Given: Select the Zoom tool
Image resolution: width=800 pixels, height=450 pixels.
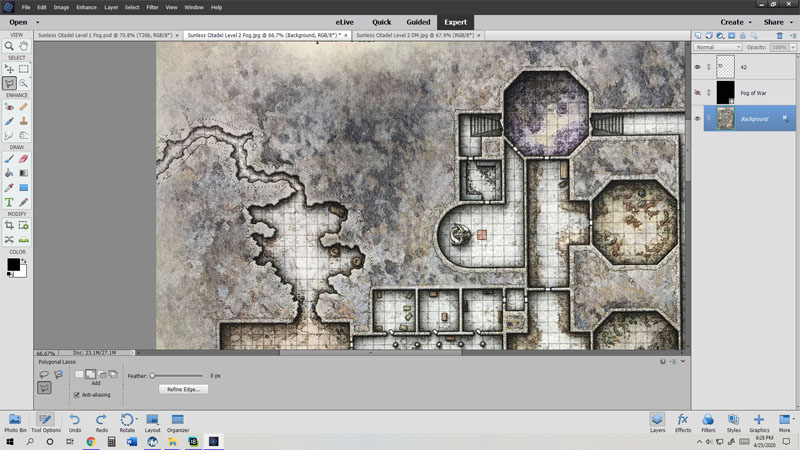Looking at the screenshot, I should (9, 46).
